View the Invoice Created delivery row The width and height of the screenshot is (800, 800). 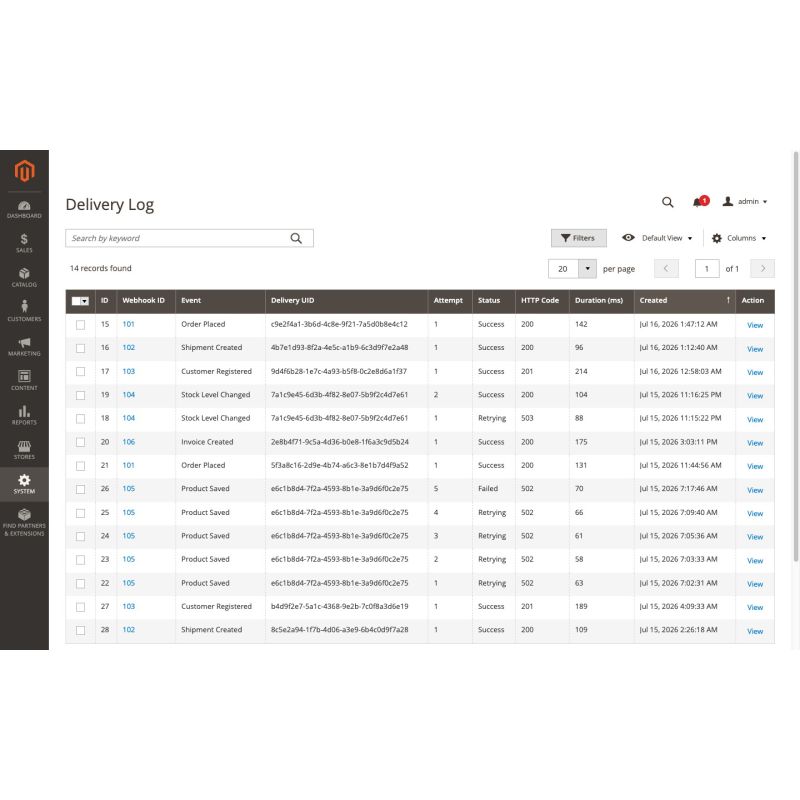[755, 443]
